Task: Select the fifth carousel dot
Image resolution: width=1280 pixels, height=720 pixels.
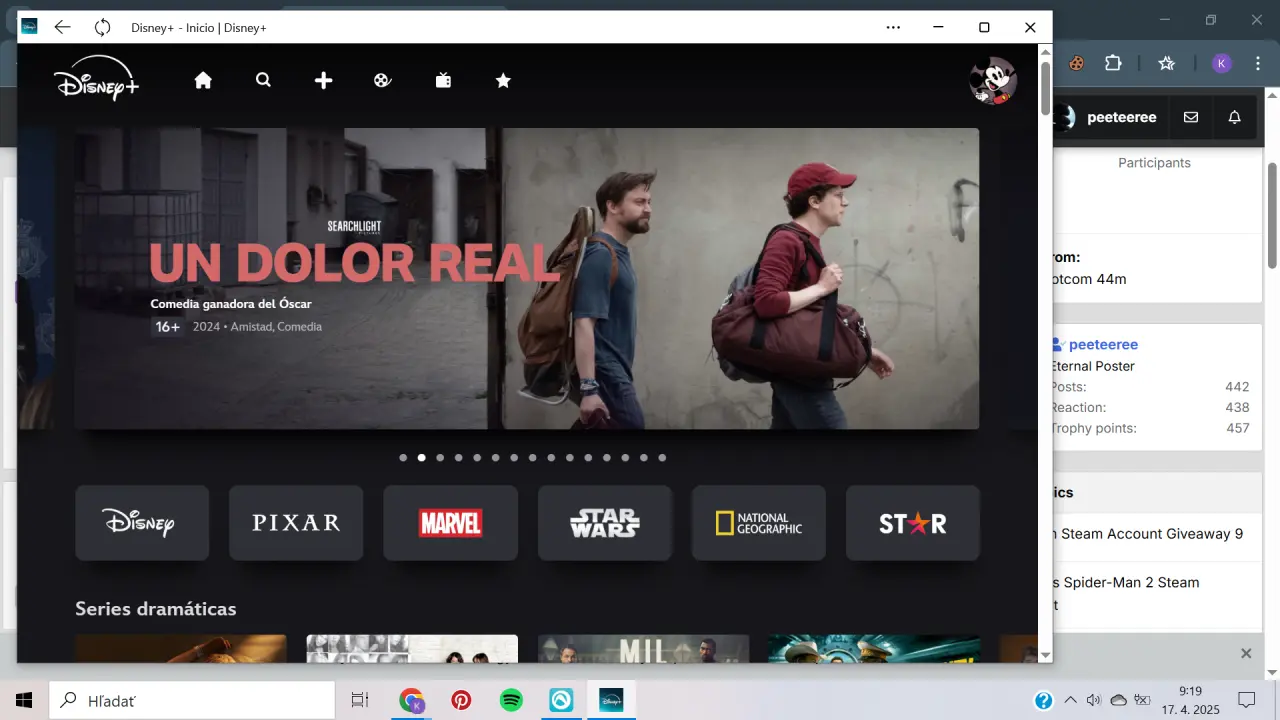Action: [477, 458]
